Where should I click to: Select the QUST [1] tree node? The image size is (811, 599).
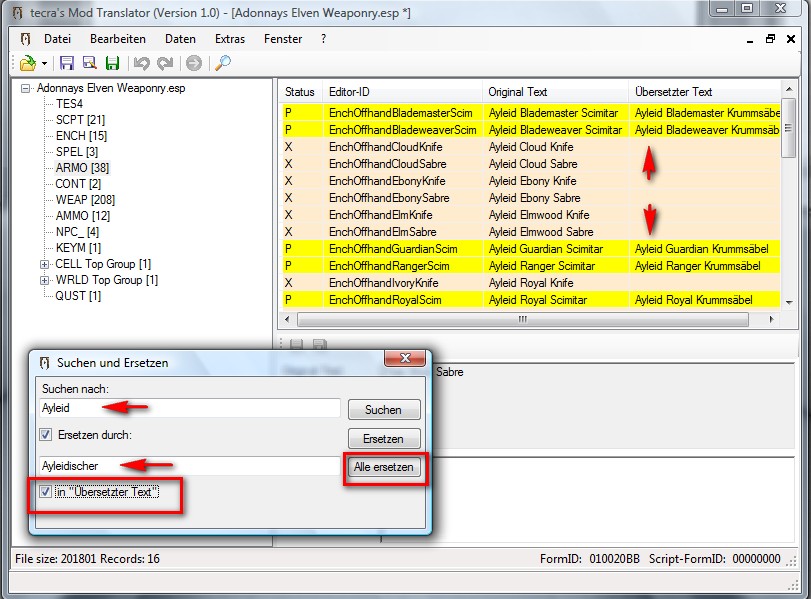pyautogui.click(x=78, y=296)
